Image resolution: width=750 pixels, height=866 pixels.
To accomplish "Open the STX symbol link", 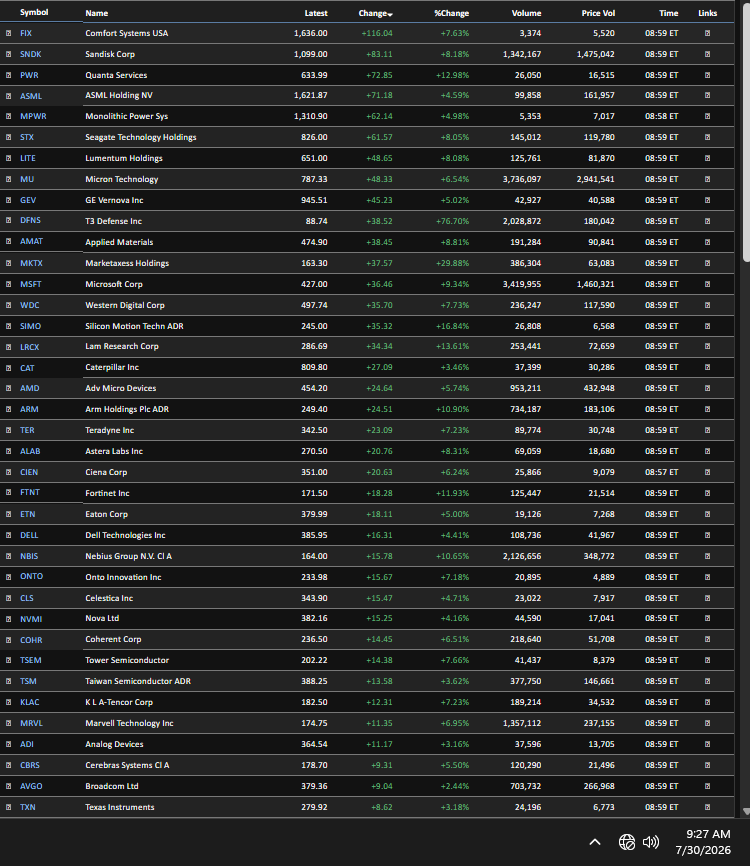I will (x=27, y=138).
